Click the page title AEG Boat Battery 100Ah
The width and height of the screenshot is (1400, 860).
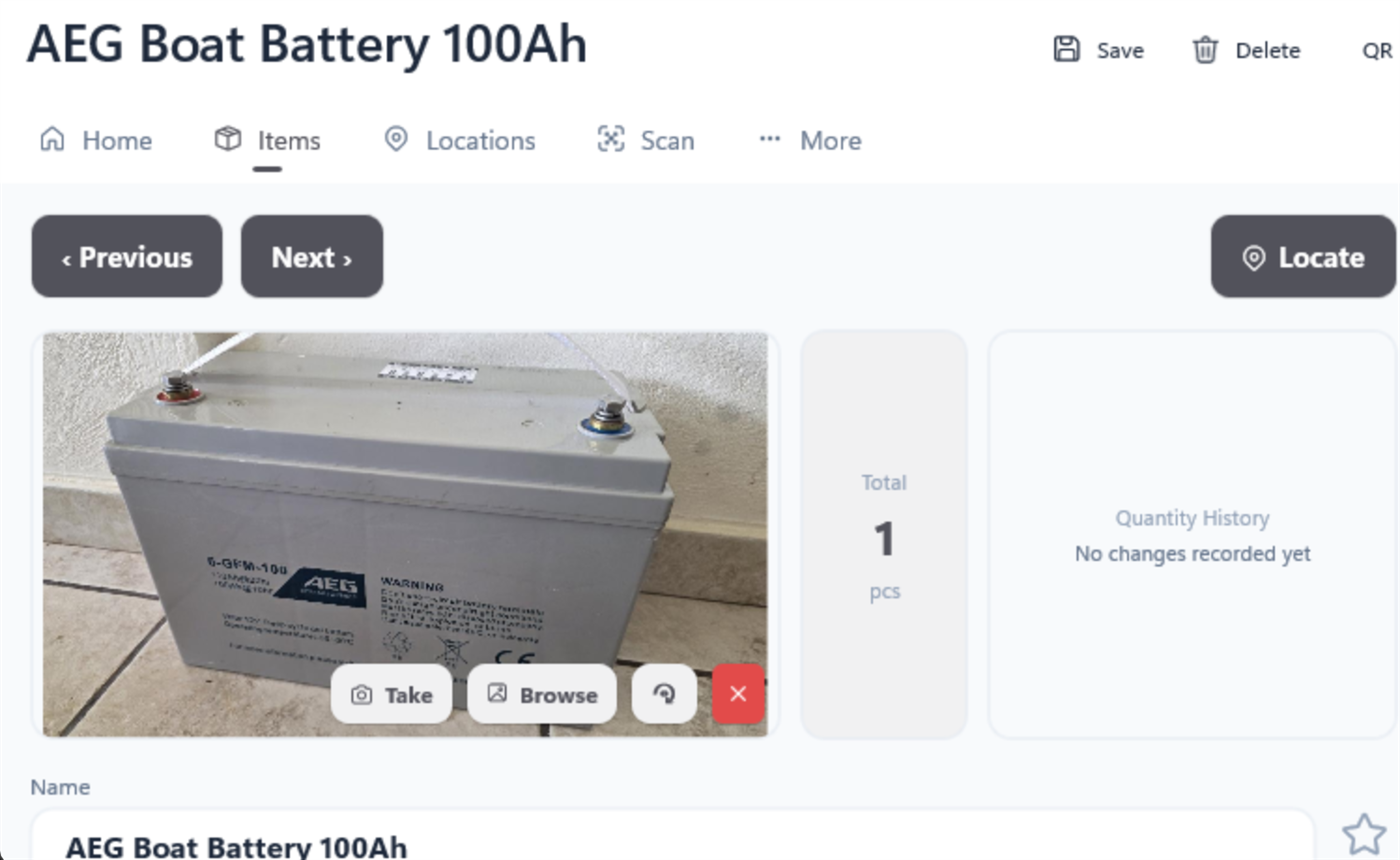pyautogui.click(x=307, y=44)
